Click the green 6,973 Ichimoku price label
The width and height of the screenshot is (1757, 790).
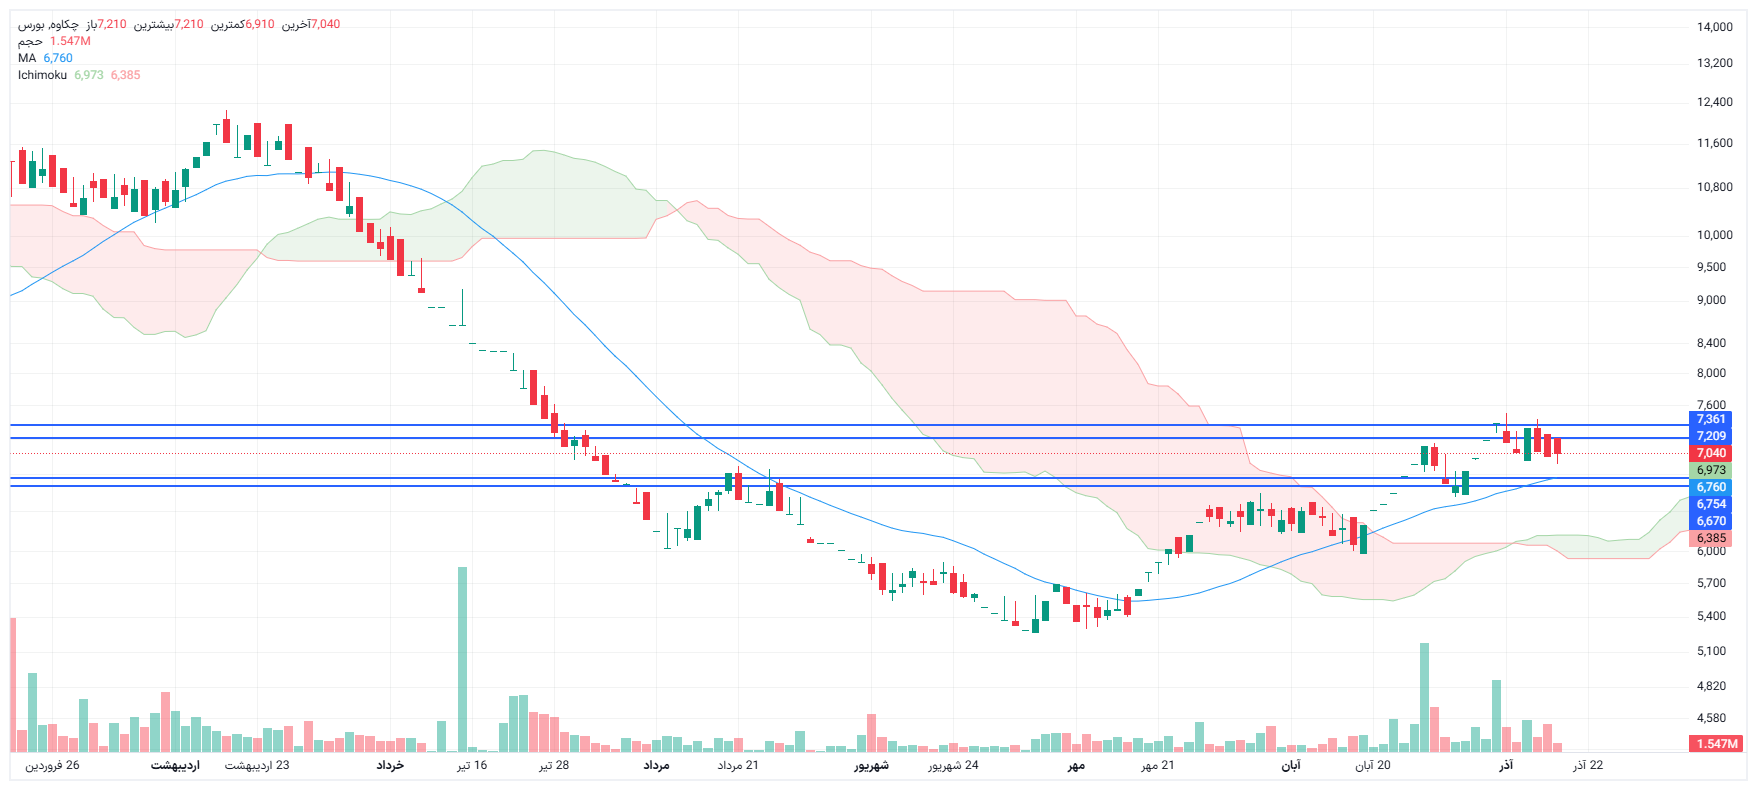[x=1711, y=470]
